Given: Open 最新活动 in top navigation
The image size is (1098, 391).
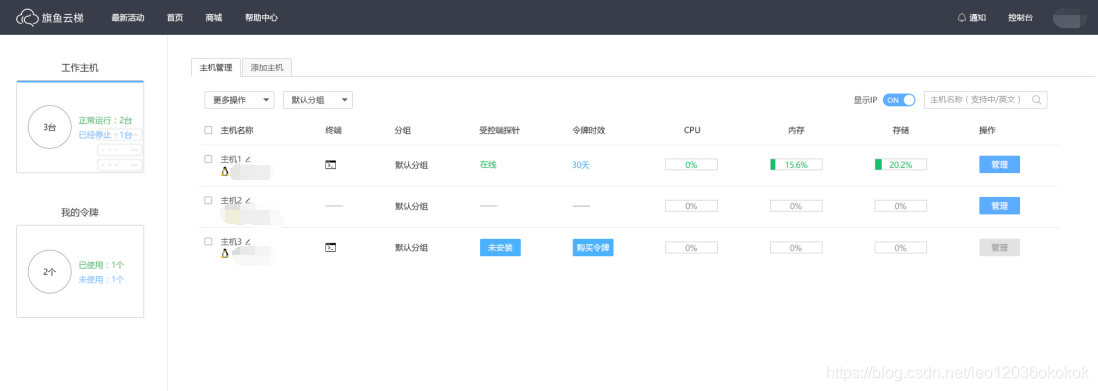Looking at the screenshot, I should click(x=127, y=18).
